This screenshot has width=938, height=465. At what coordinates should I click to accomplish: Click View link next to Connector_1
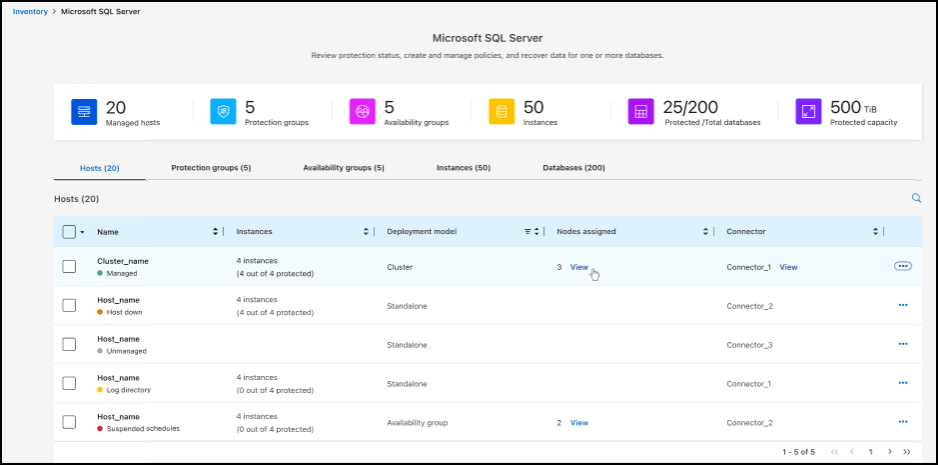(x=788, y=267)
